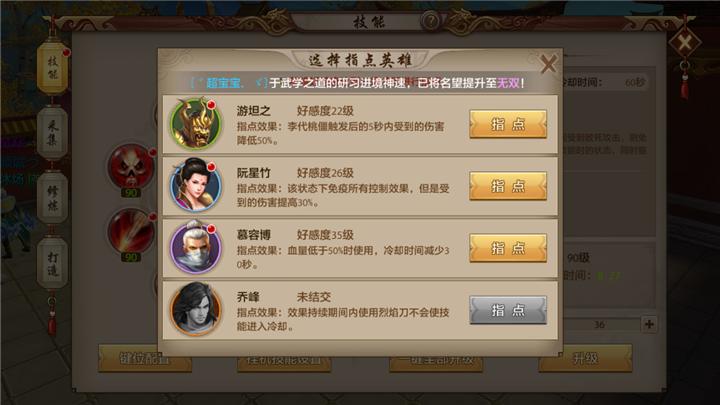Click the 升级 upgrade button

coord(585,358)
